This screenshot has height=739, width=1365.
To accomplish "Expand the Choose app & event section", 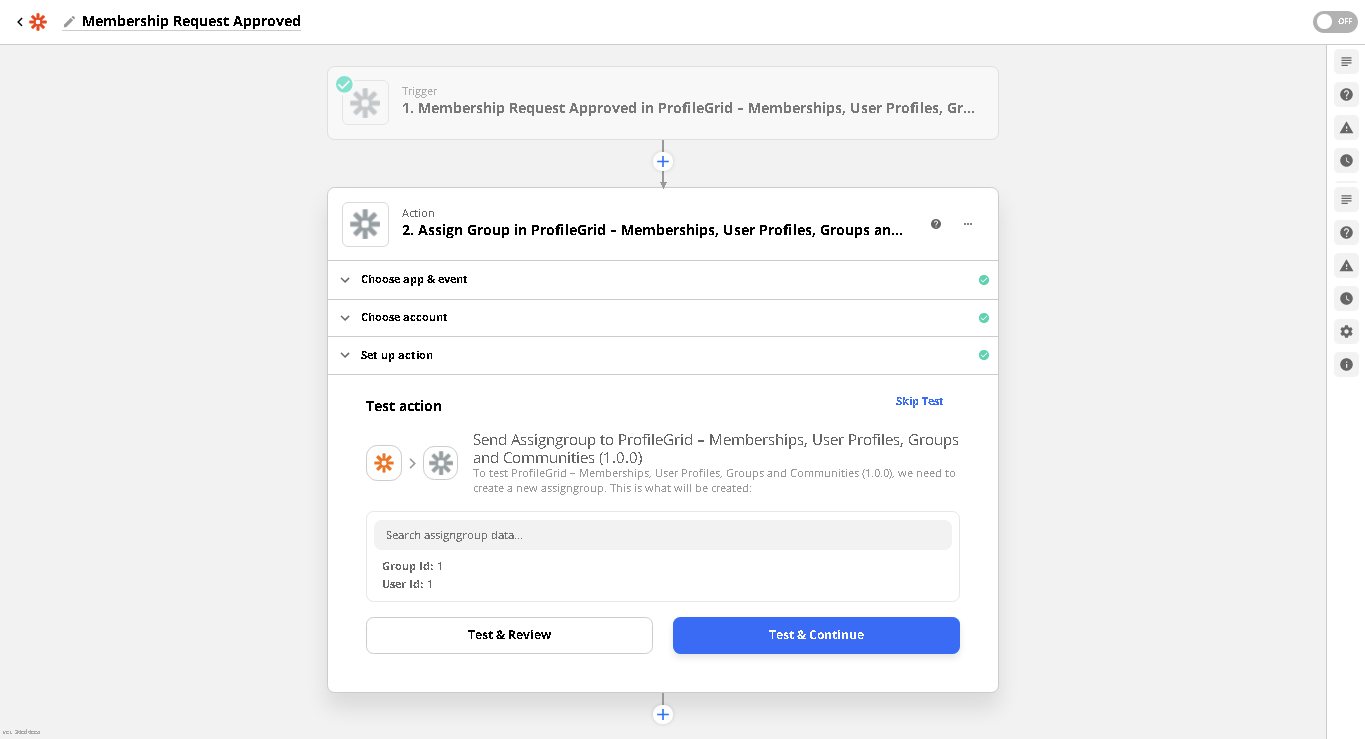I will (x=413, y=280).
